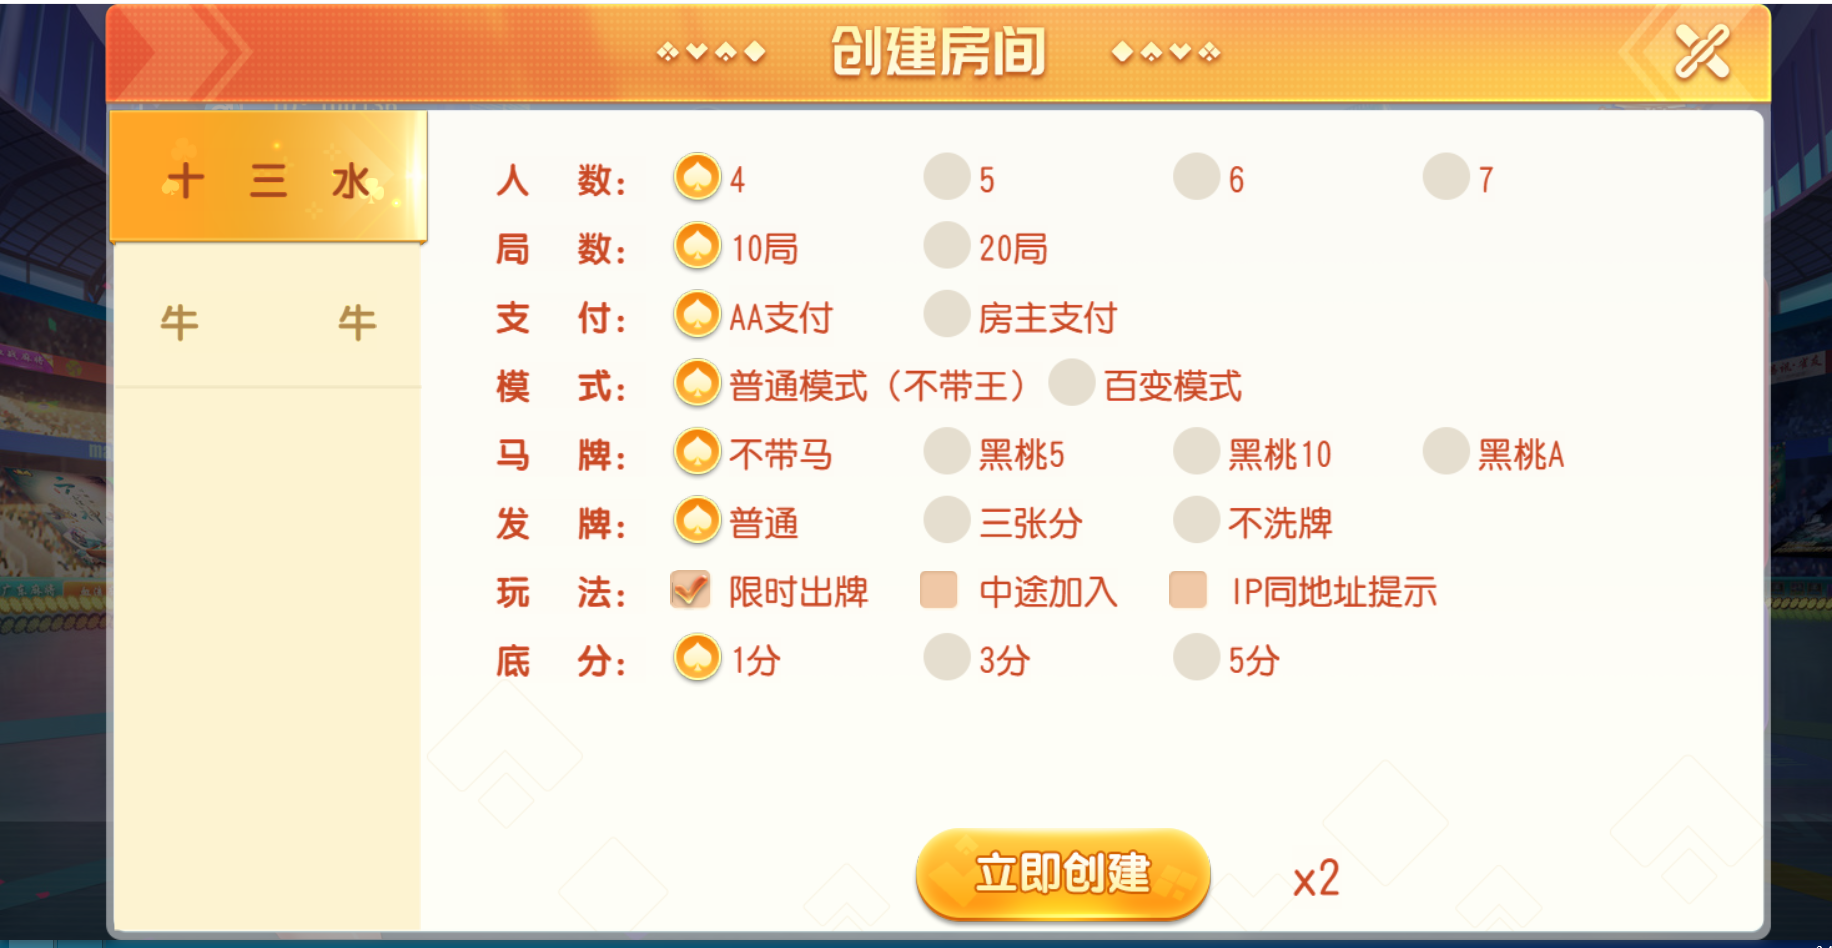The height and width of the screenshot is (948, 1832).
Task: Click the spade icon next to 10局
Action: (x=697, y=245)
